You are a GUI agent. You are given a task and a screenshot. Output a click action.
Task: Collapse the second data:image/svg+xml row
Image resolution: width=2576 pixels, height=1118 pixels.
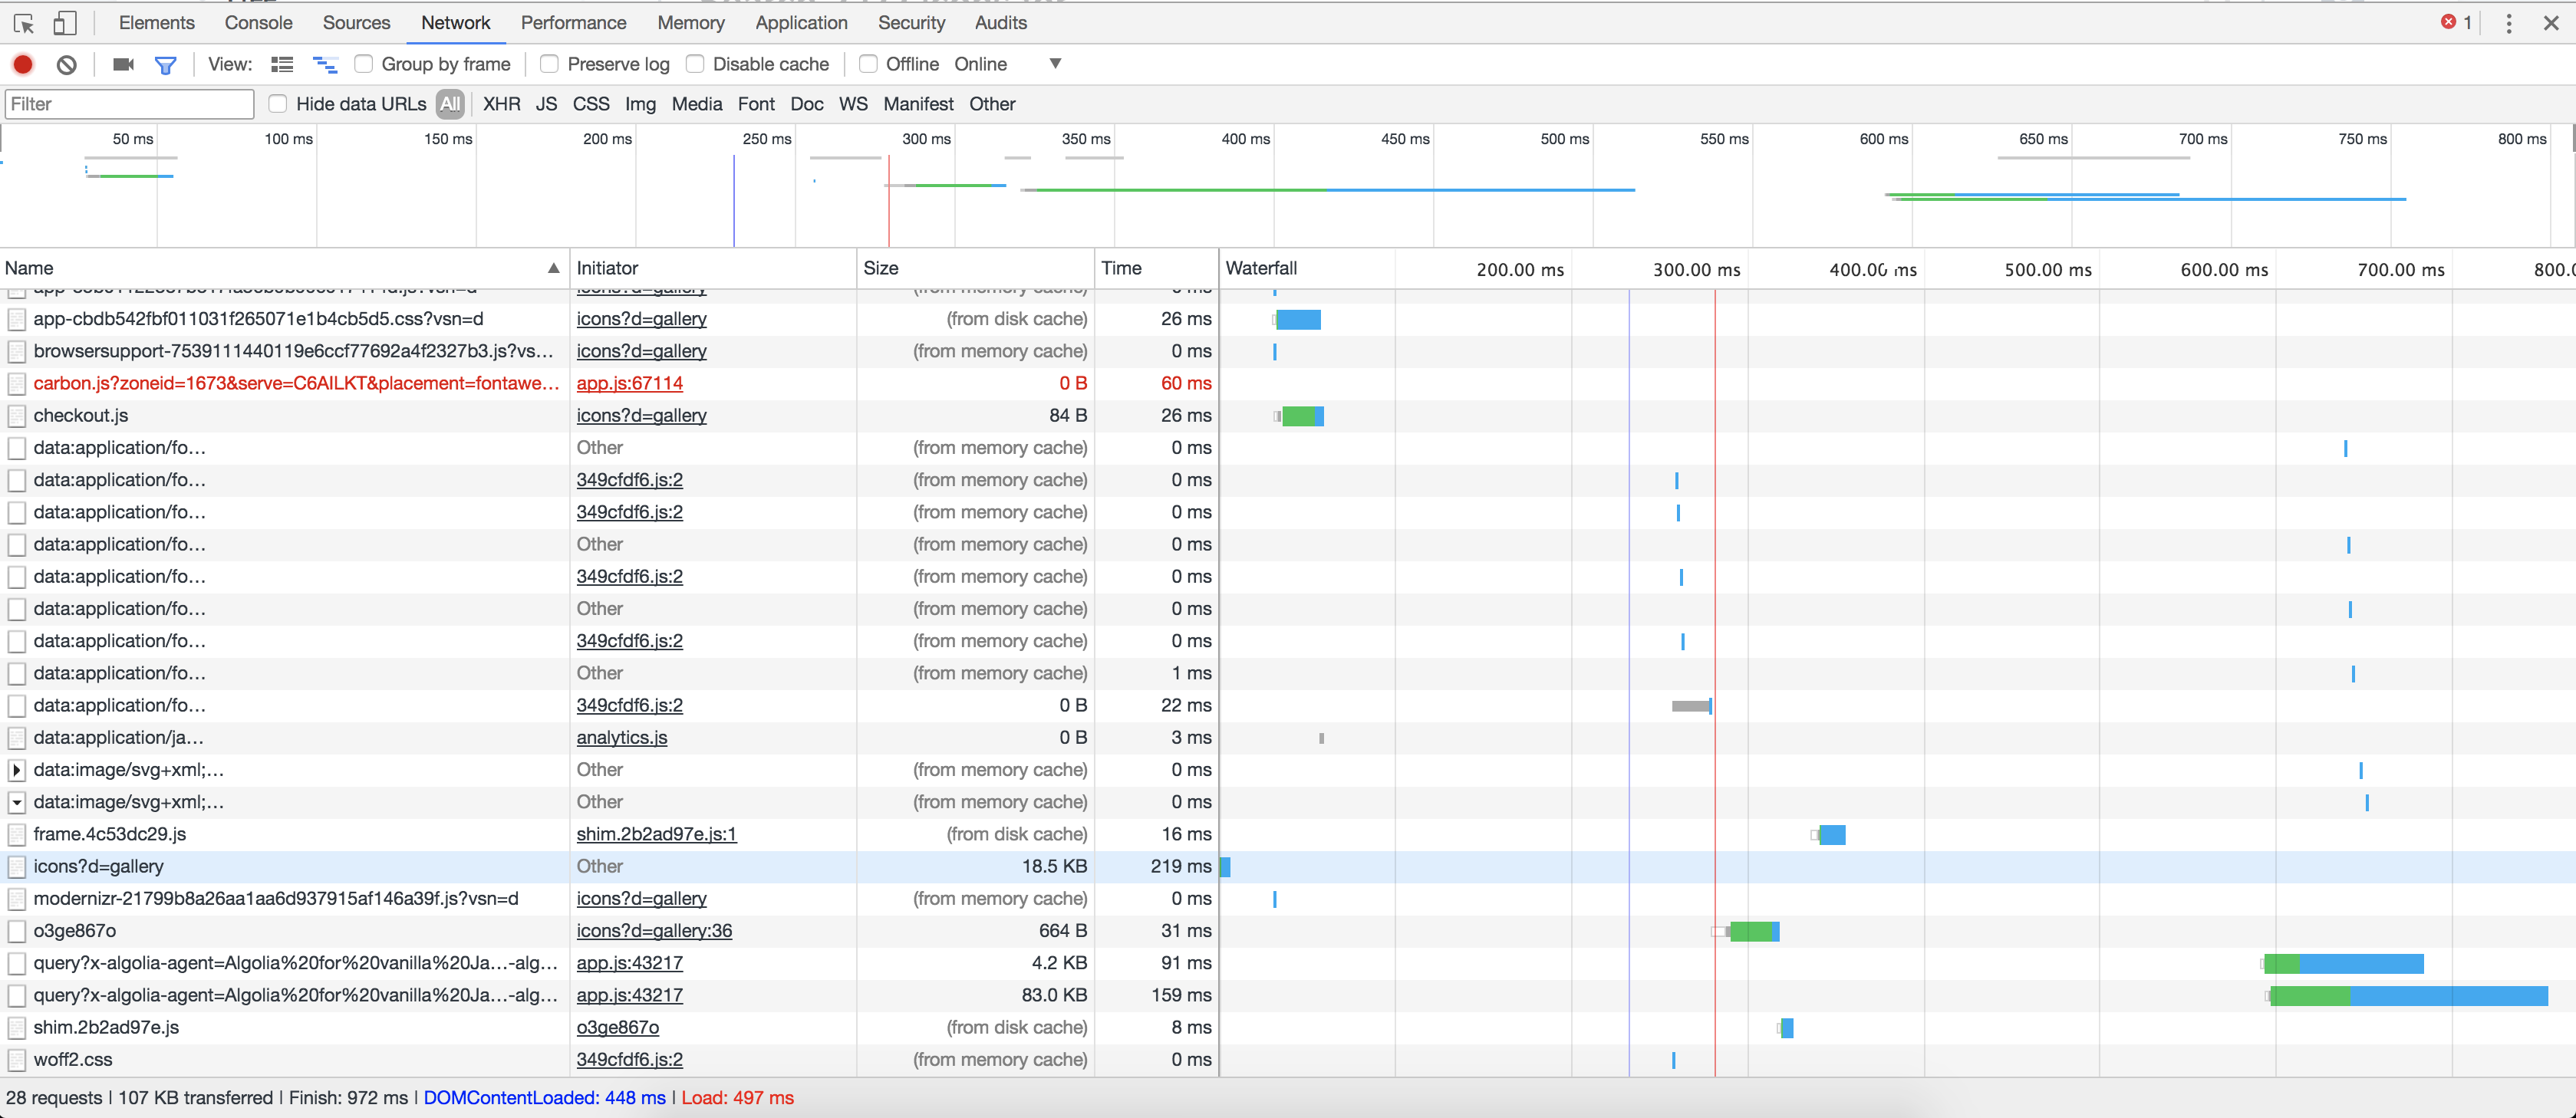[17, 802]
